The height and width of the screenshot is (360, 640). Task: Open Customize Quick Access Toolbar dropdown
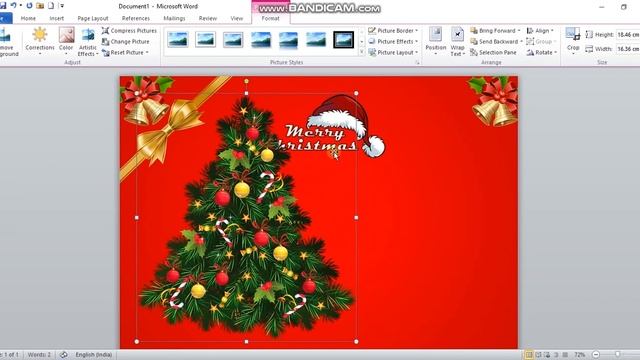[62, 6]
